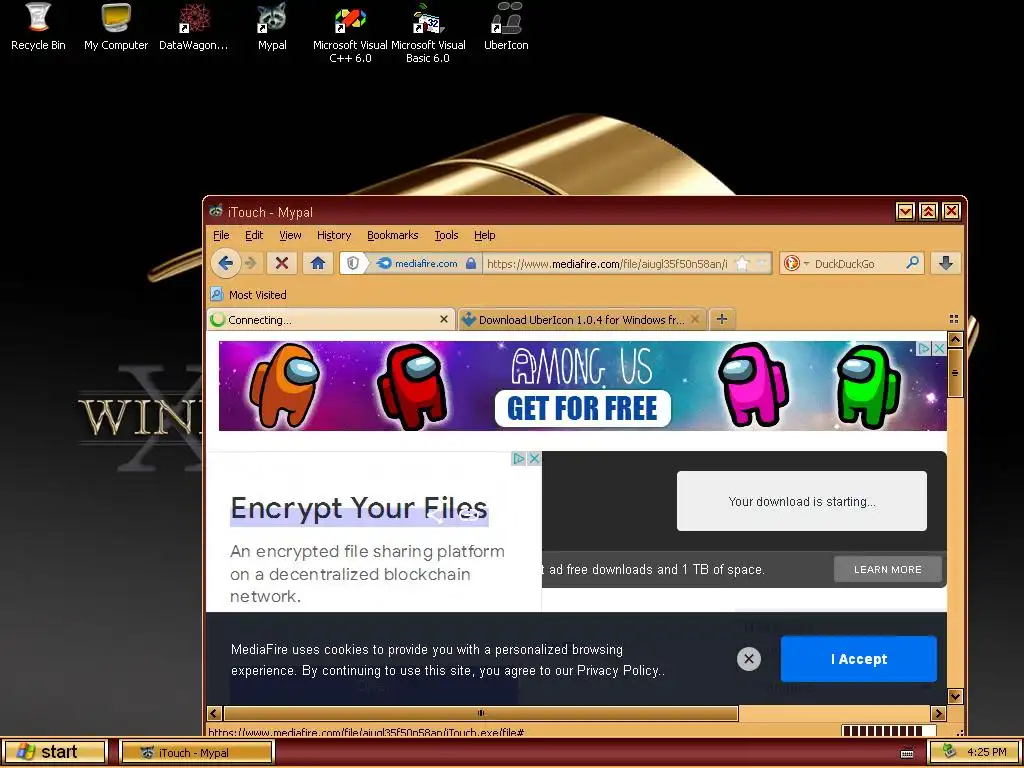Close the Encrypt Your Files ad
This screenshot has width=1024, height=768.
(534, 458)
